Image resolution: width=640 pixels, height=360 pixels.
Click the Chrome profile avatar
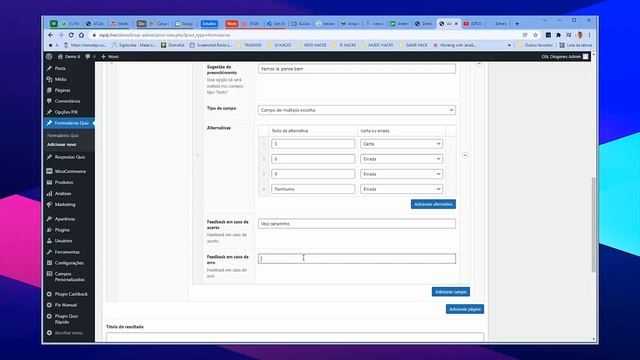580,35
